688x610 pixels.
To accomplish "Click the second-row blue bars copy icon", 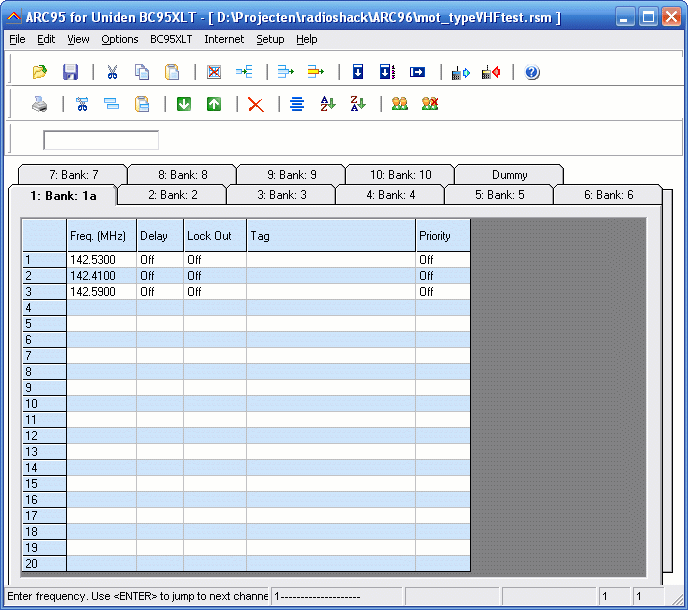I will click(111, 104).
